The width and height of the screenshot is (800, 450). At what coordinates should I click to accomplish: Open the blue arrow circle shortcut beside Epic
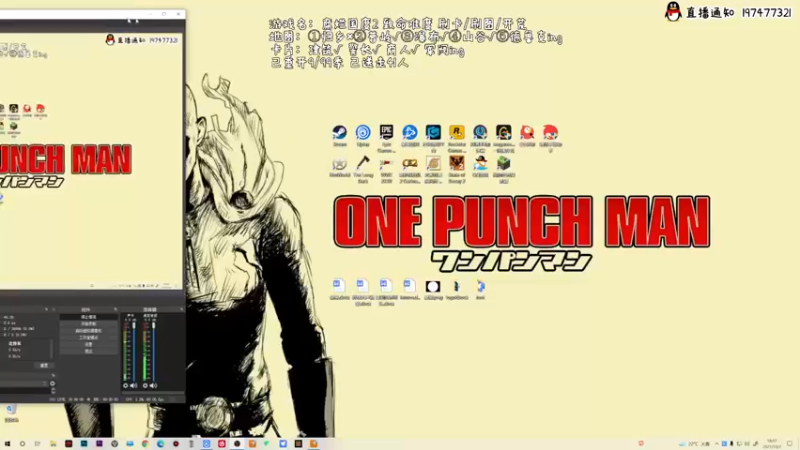coord(410,136)
